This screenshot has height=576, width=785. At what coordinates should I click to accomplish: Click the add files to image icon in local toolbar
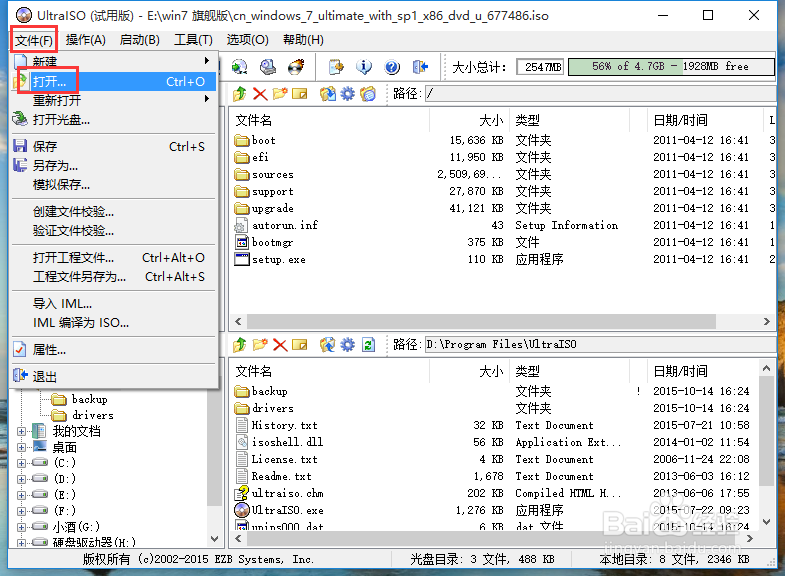click(x=328, y=345)
